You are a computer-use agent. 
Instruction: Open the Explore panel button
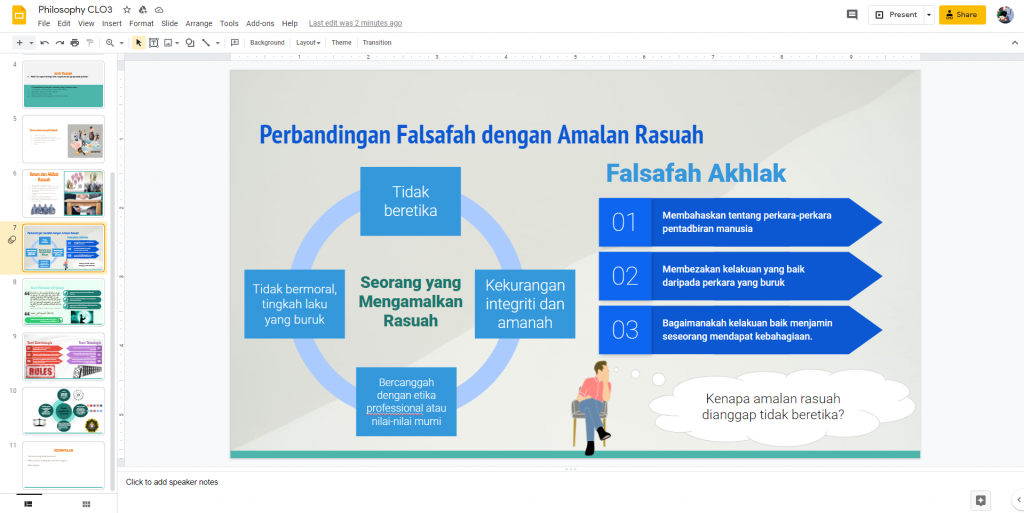click(980, 500)
